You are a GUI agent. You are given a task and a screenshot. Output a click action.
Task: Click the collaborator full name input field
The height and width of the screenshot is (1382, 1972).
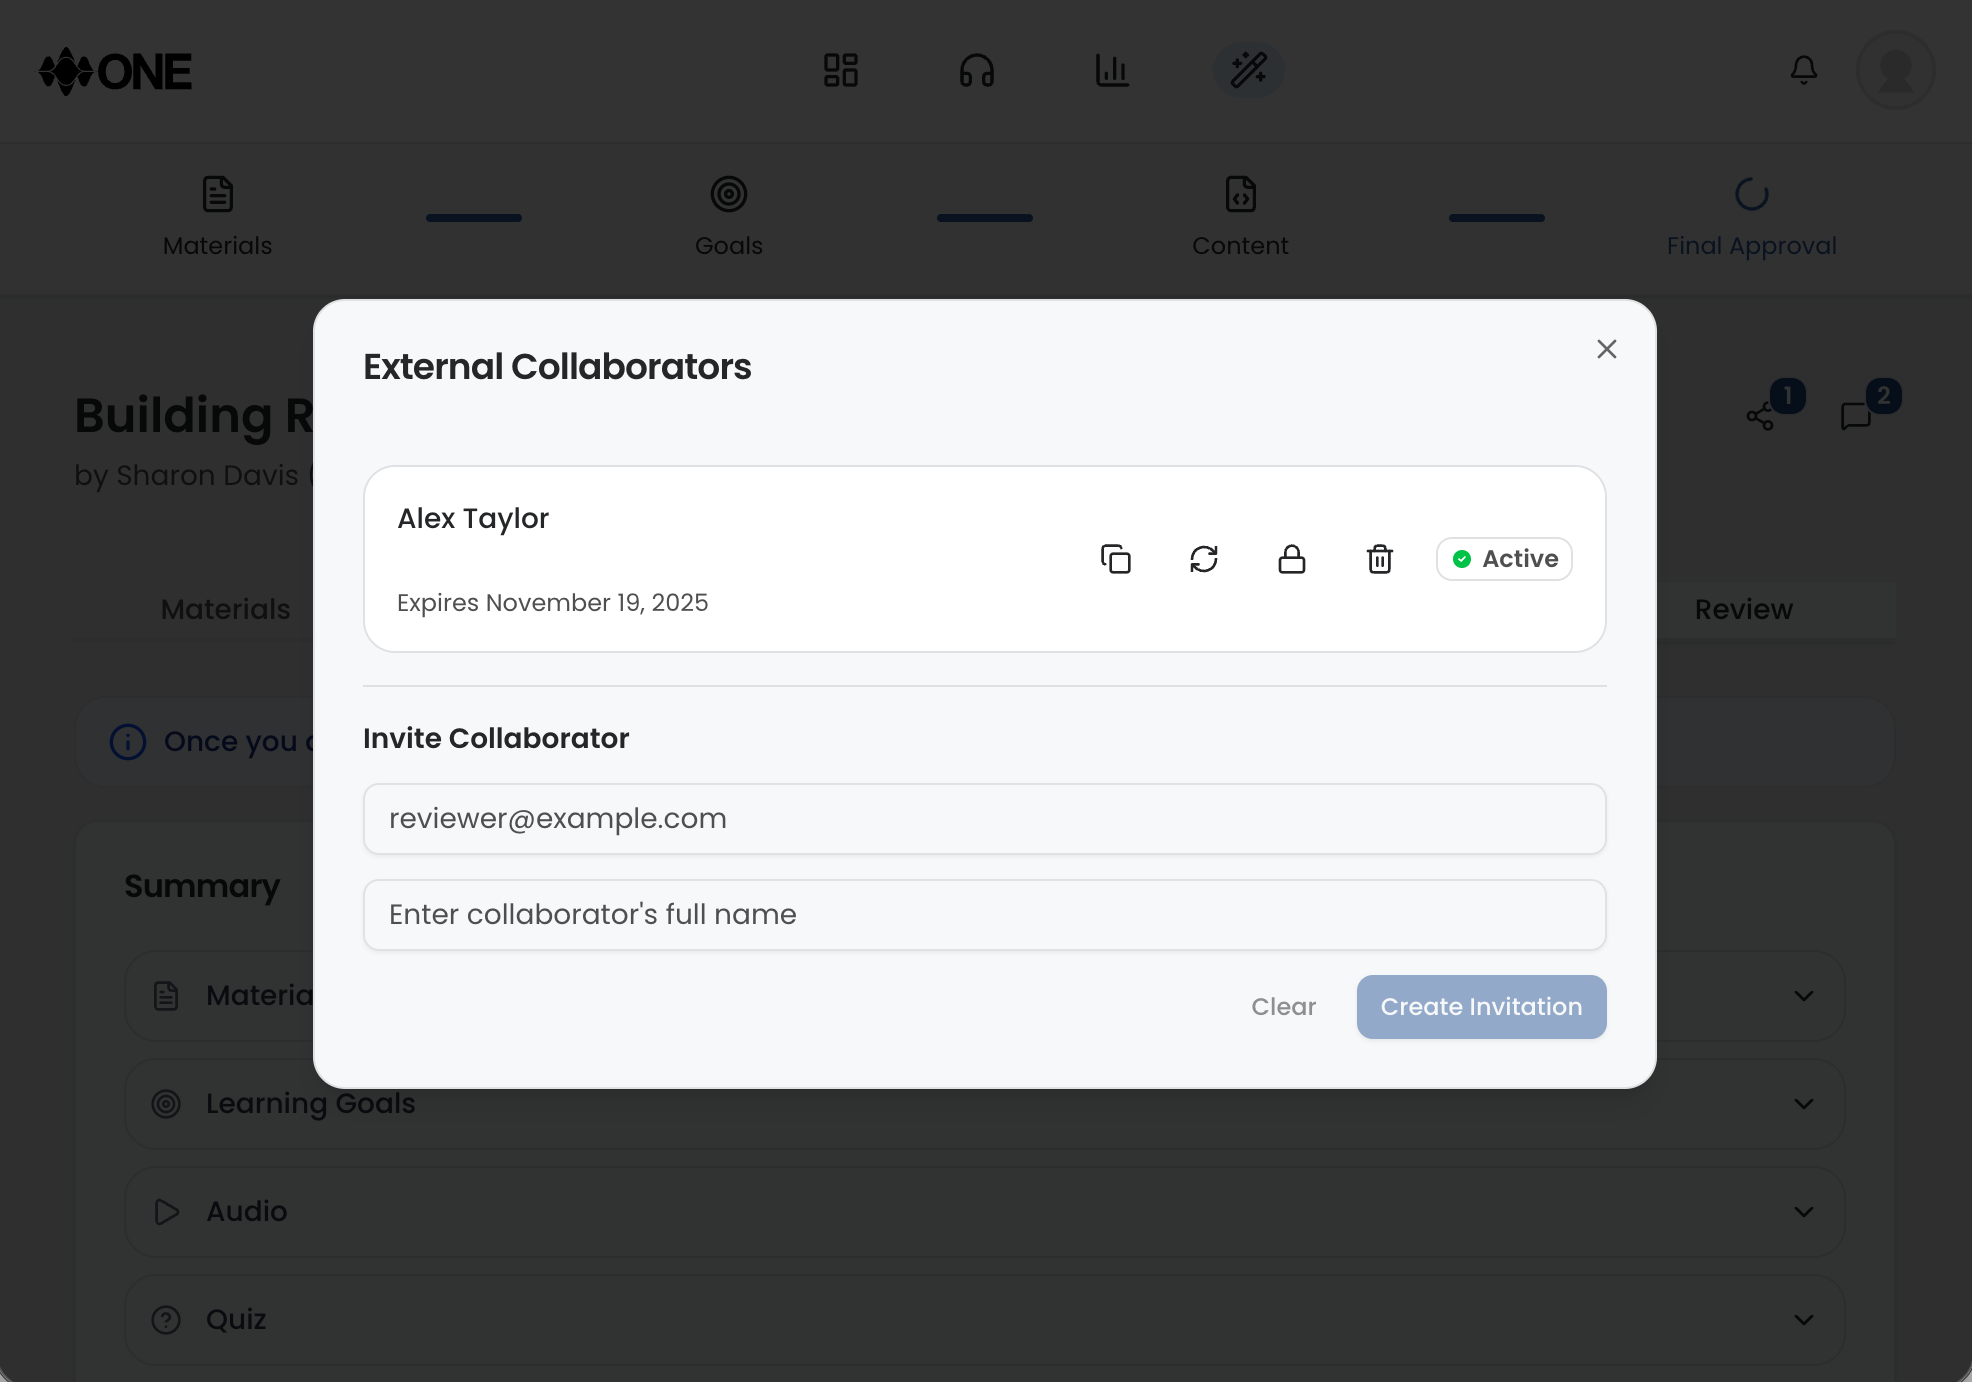tap(984, 914)
